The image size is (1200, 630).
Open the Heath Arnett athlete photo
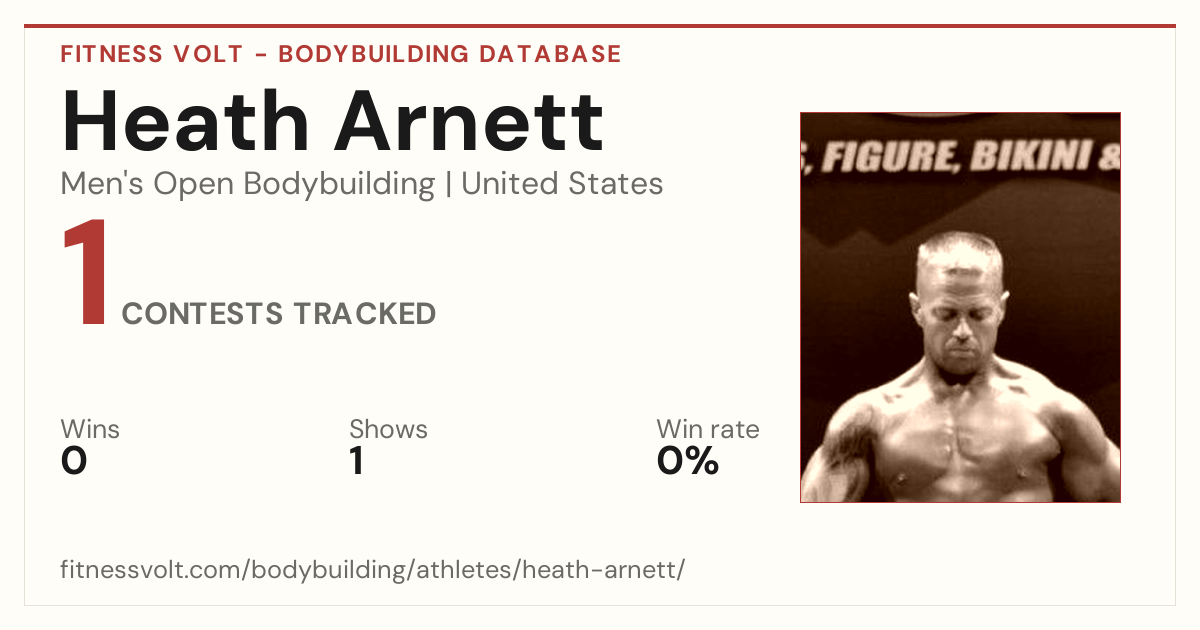coord(960,307)
